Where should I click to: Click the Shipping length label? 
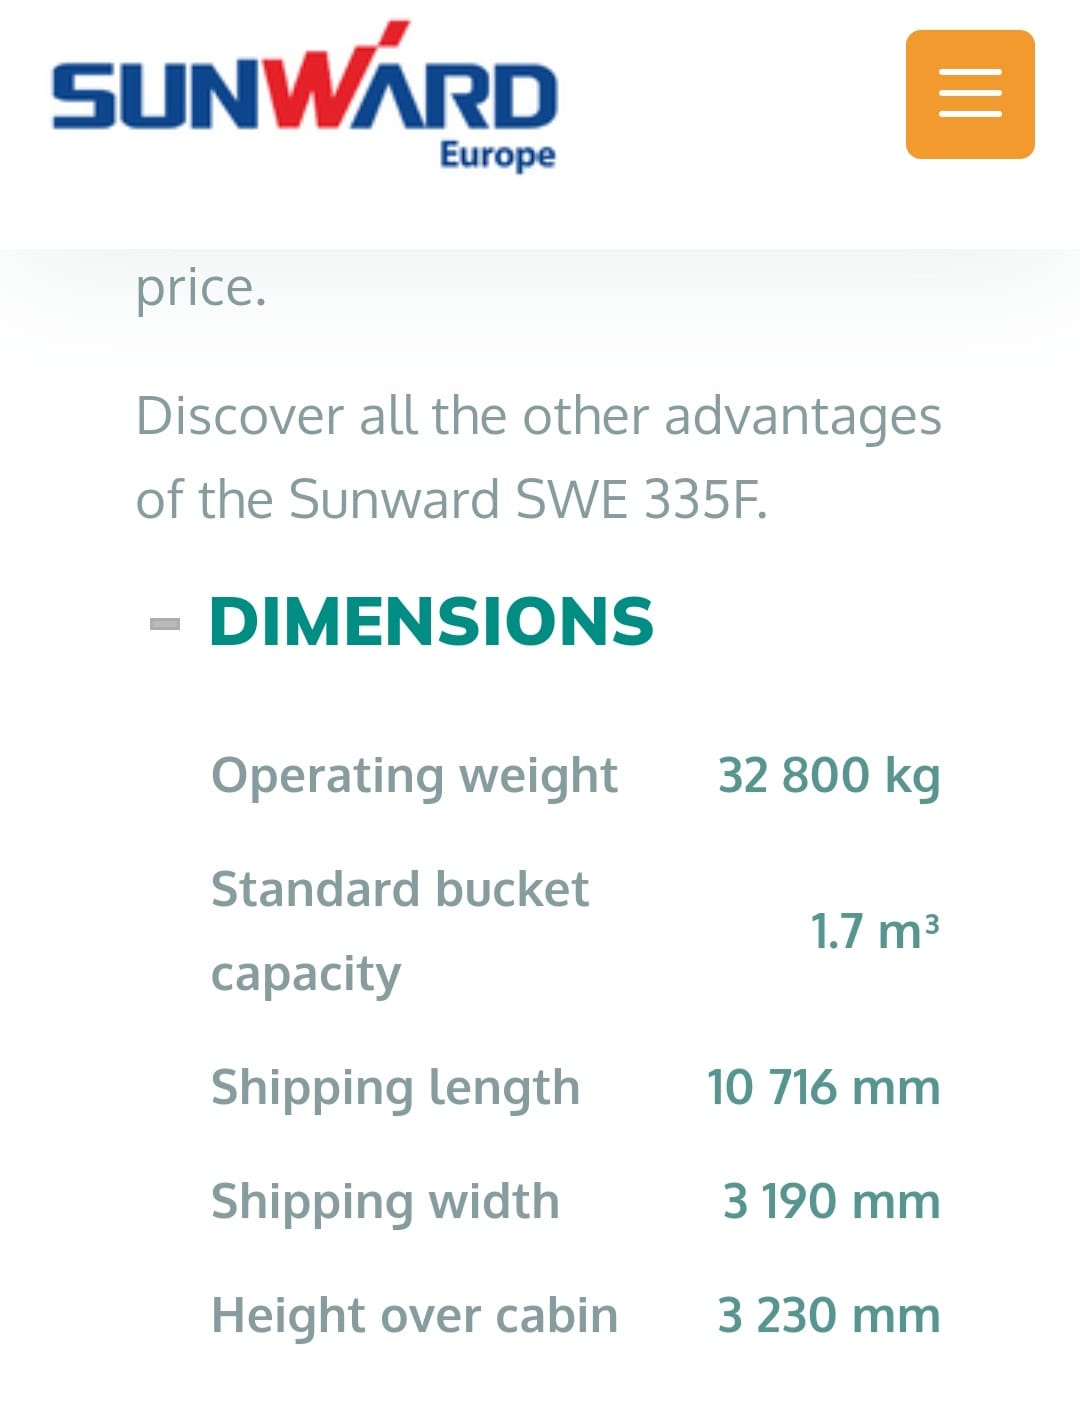point(395,1088)
